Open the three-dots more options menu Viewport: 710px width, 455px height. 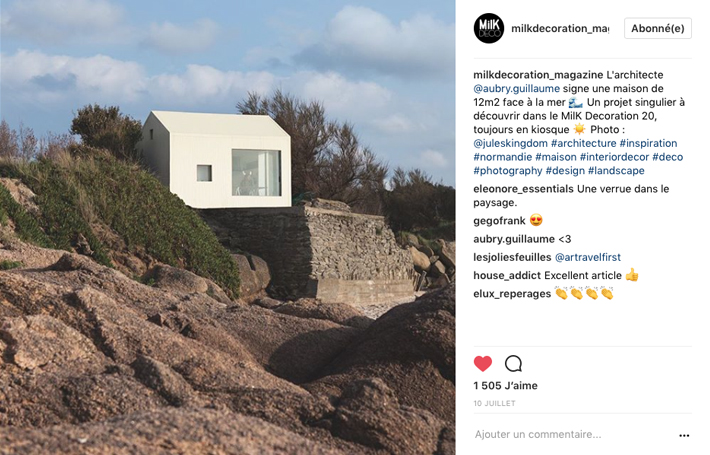point(684,435)
